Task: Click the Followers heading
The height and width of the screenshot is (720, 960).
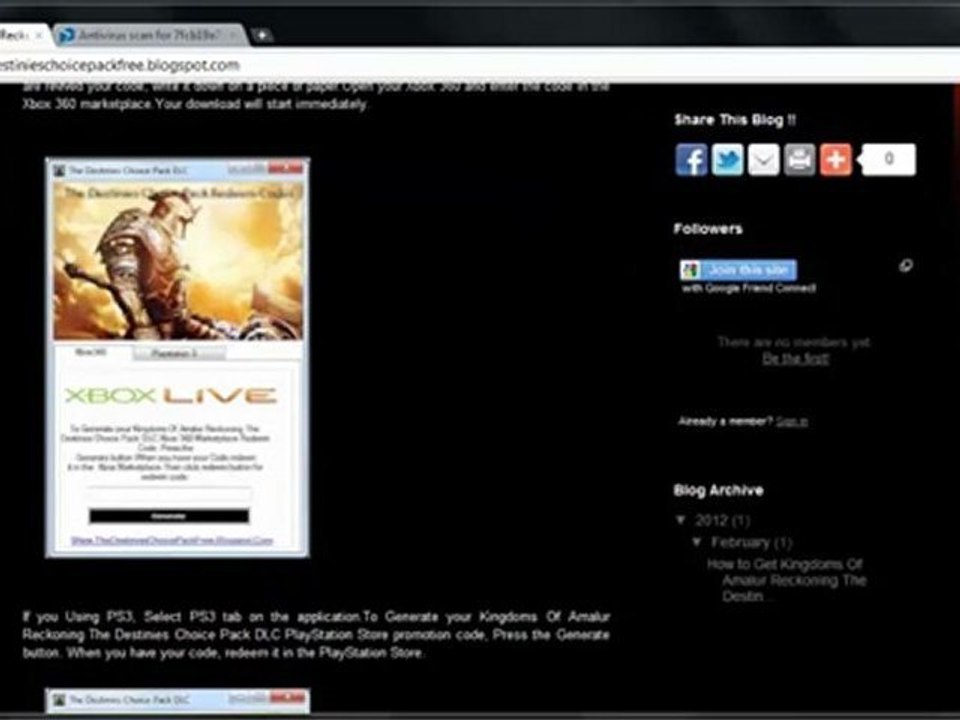Action: (708, 228)
